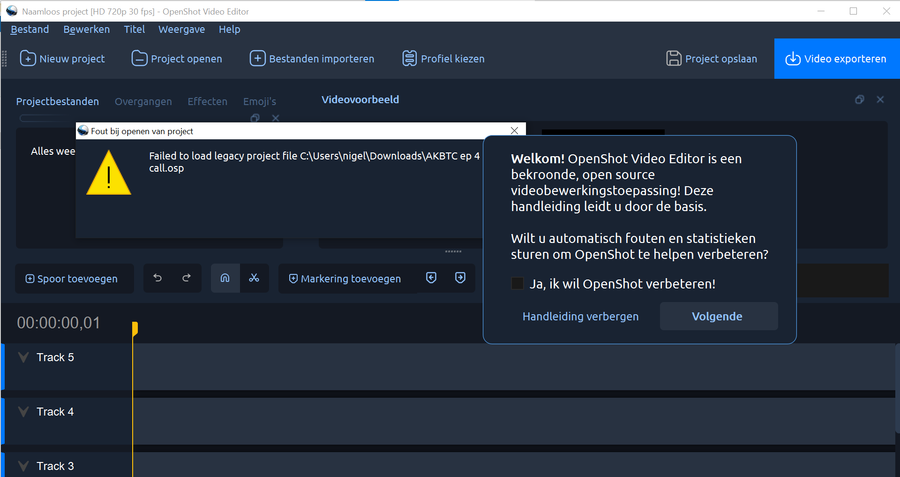Click the timeline vertical scrollbar
Viewport: 900px width, 477px height.
tap(897, 387)
